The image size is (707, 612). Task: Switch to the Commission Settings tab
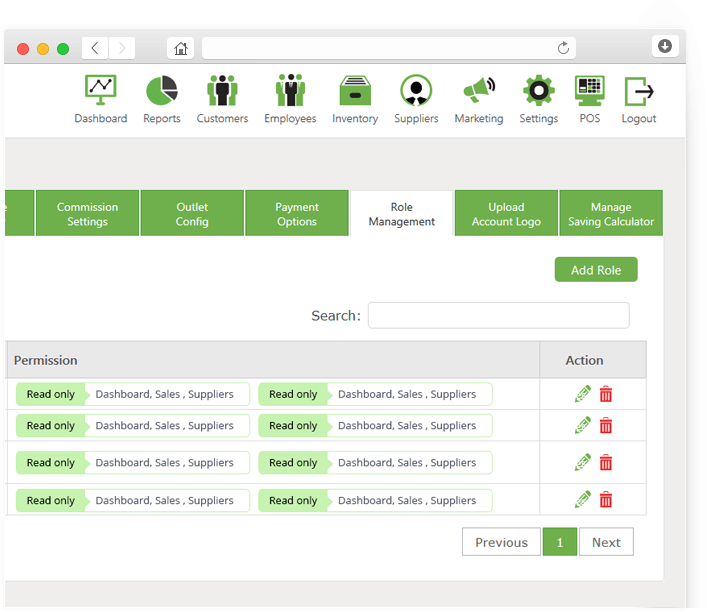[x=87, y=213]
